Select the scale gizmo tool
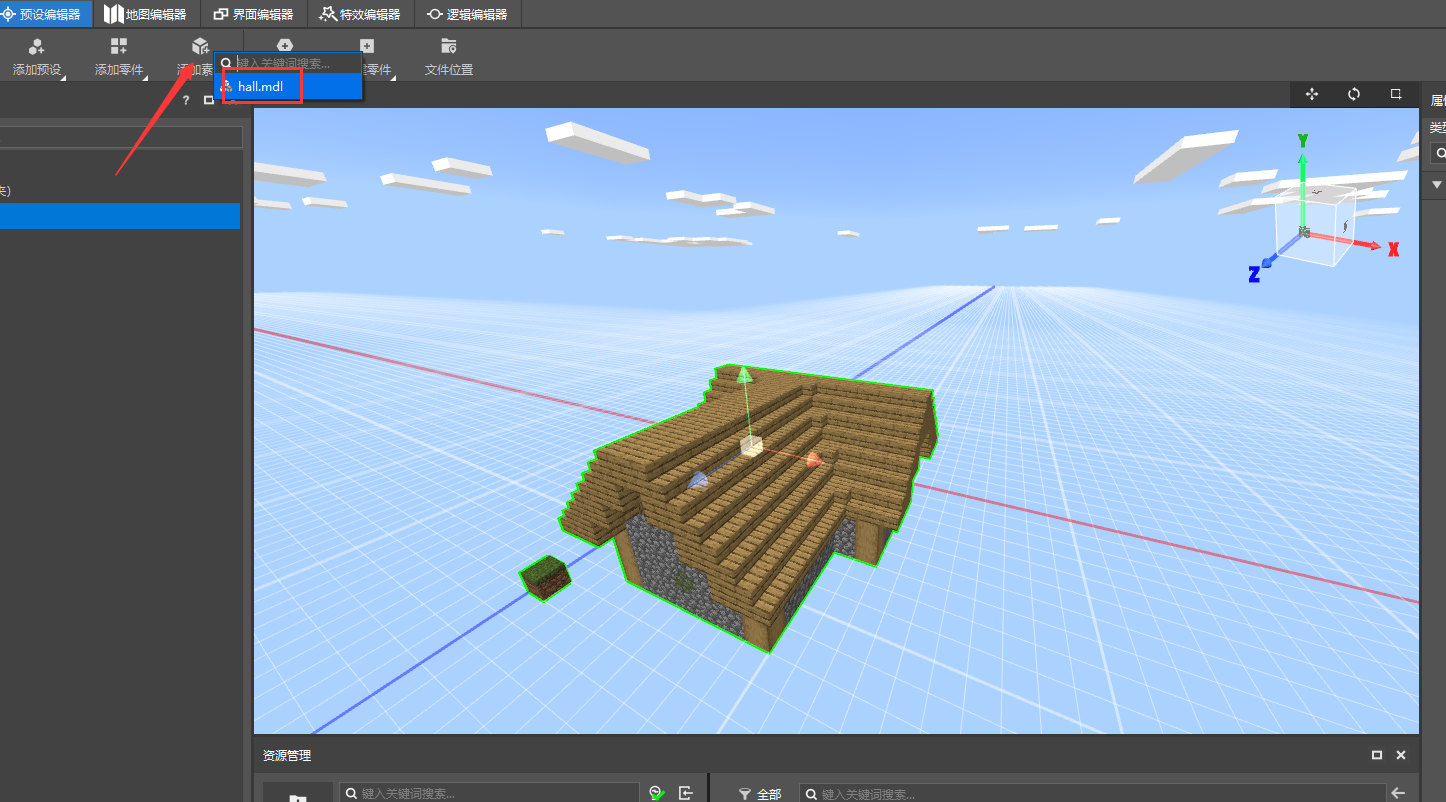This screenshot has height=802, width=1446. point(1396,94)
